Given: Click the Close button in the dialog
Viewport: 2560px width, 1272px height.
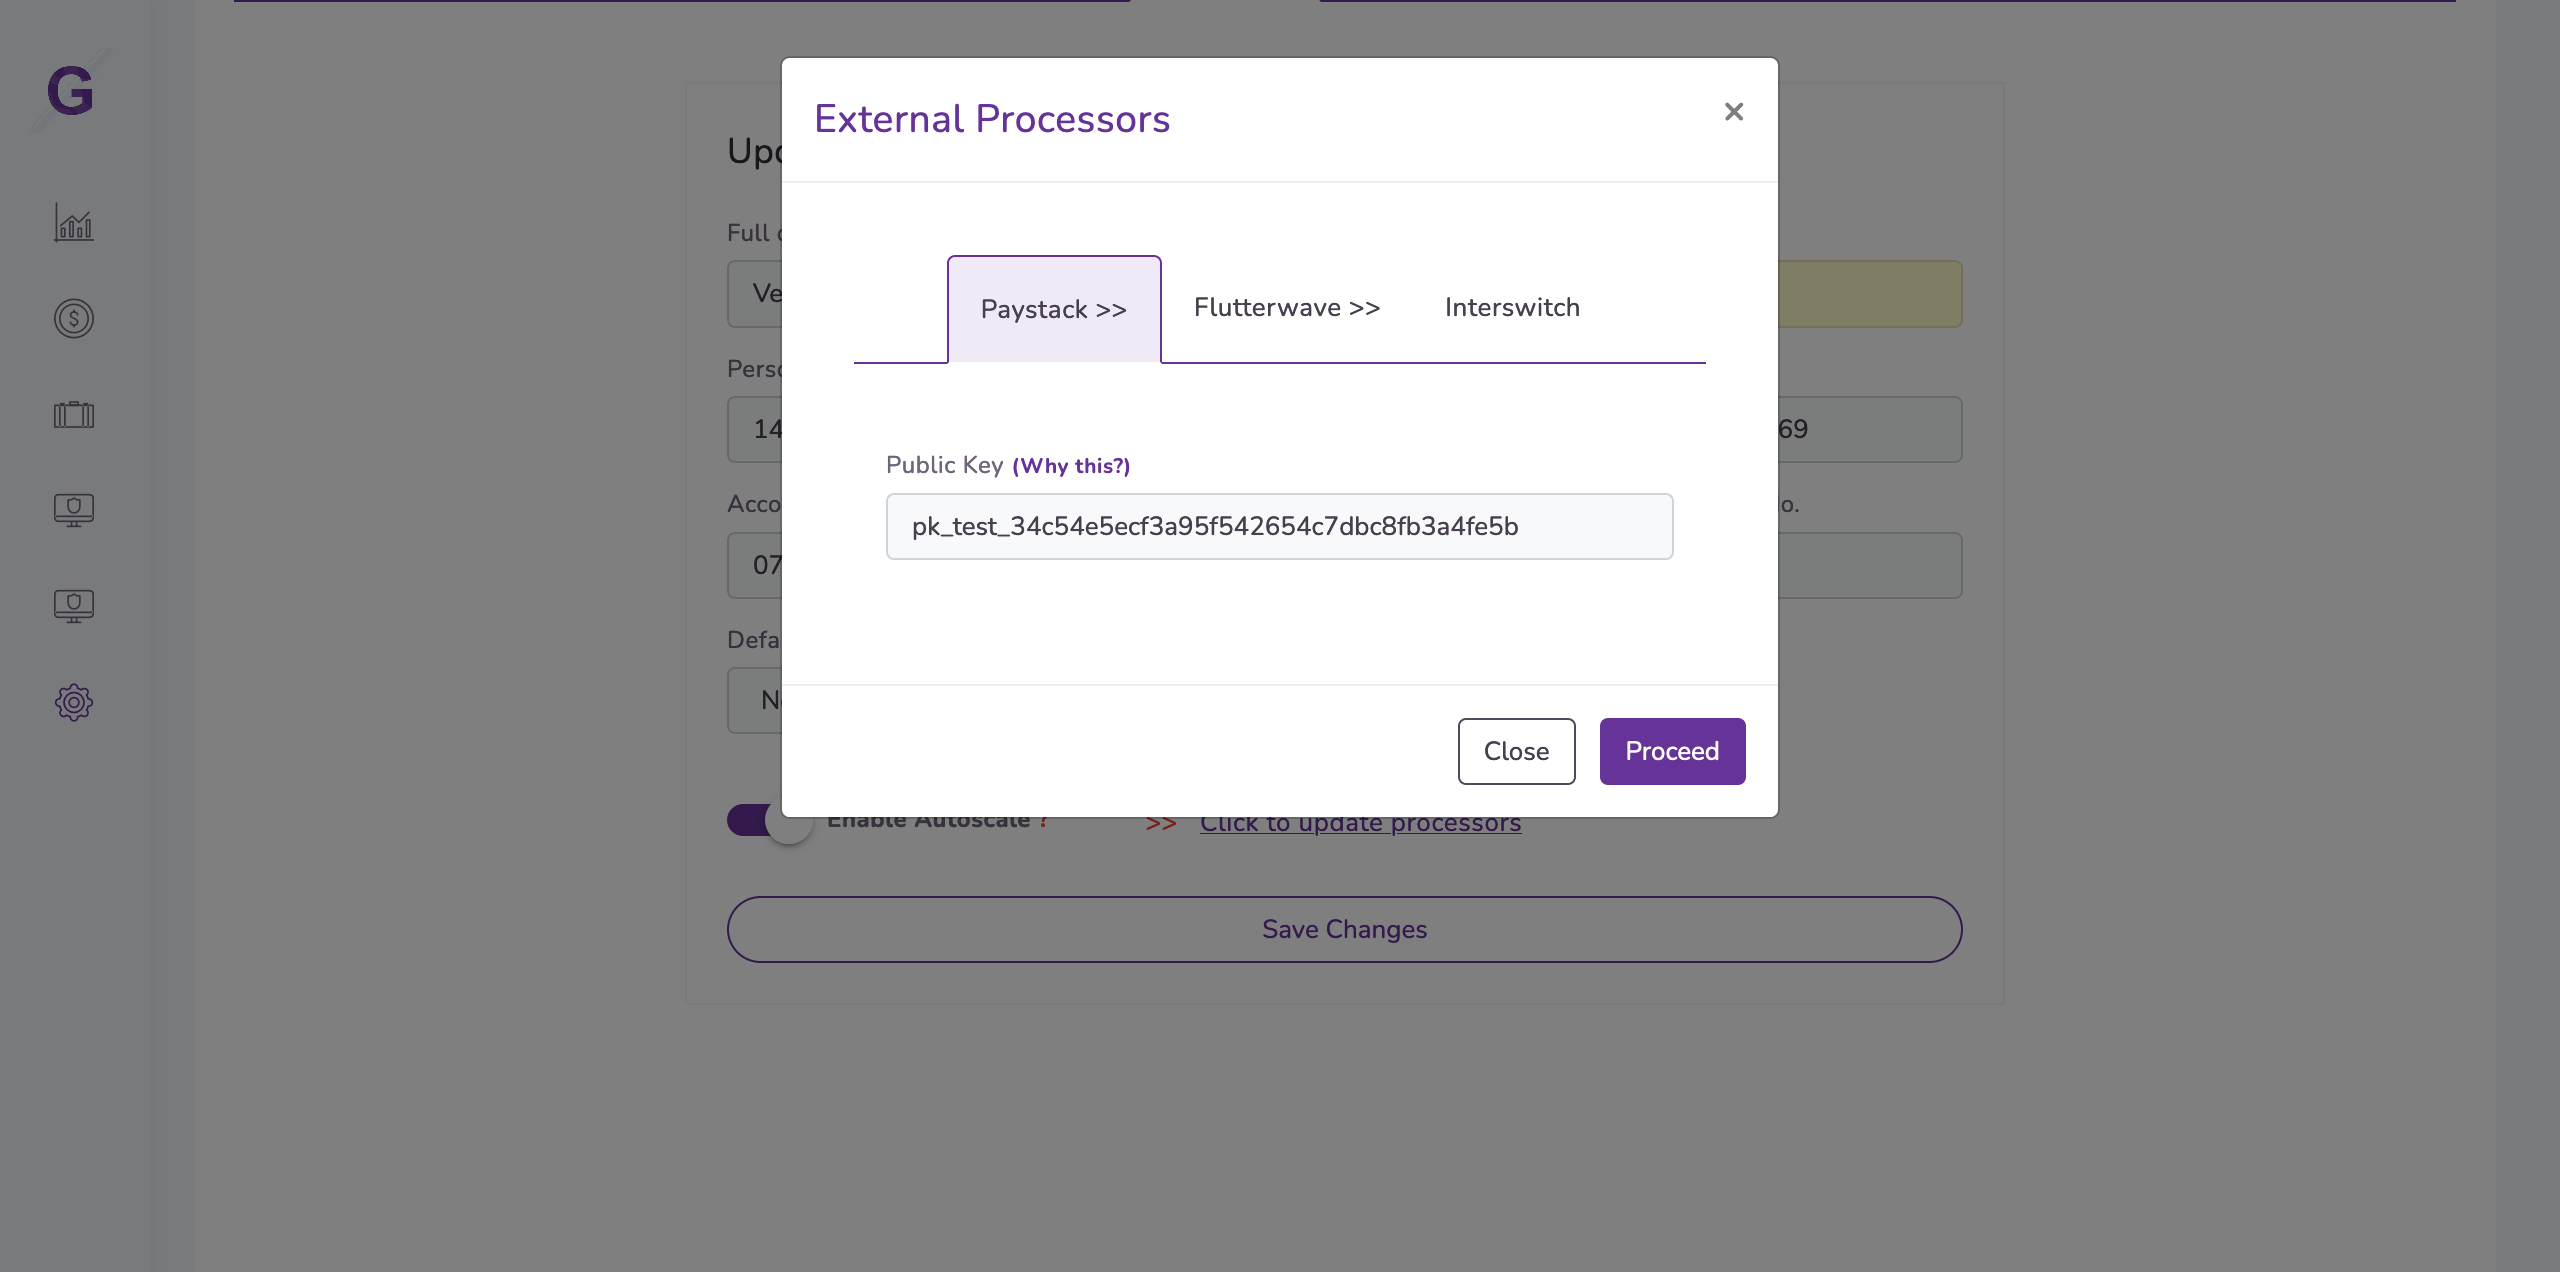Looking at the screenshot, I should point(1516,751).
